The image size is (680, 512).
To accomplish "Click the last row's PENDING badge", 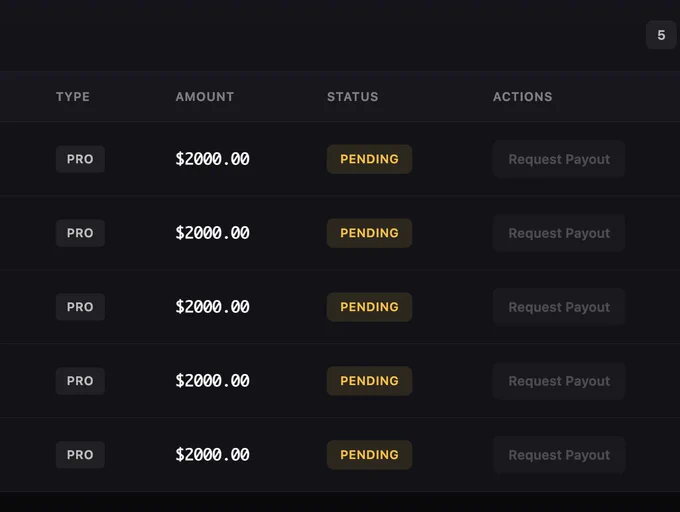I will coord(369,455).
